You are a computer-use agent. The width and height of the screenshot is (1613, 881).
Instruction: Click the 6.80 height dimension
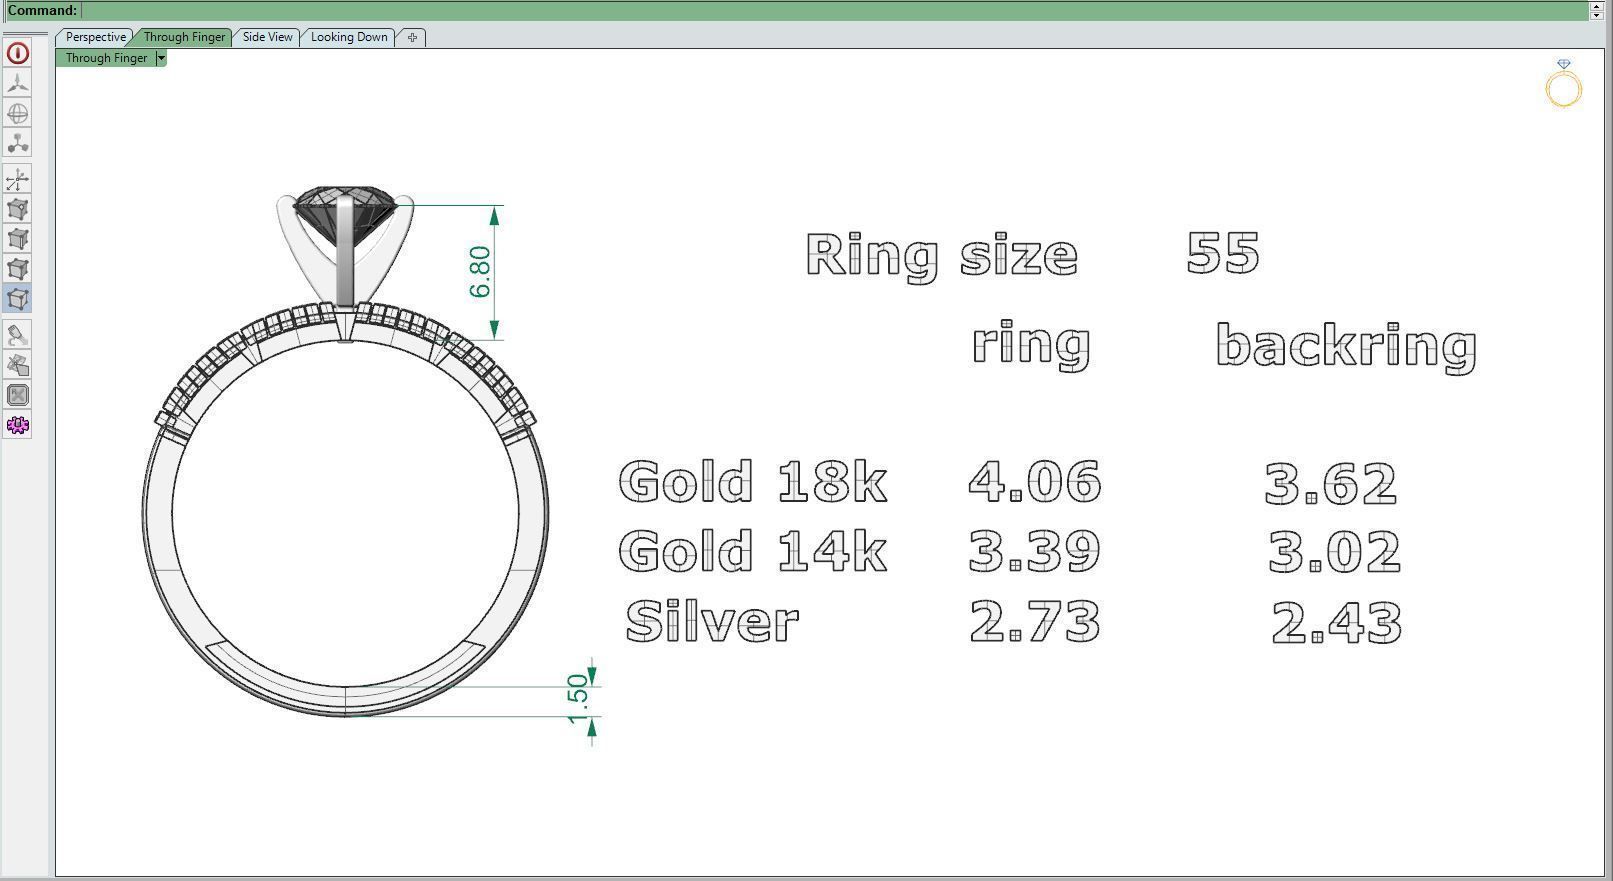point(480,272)
